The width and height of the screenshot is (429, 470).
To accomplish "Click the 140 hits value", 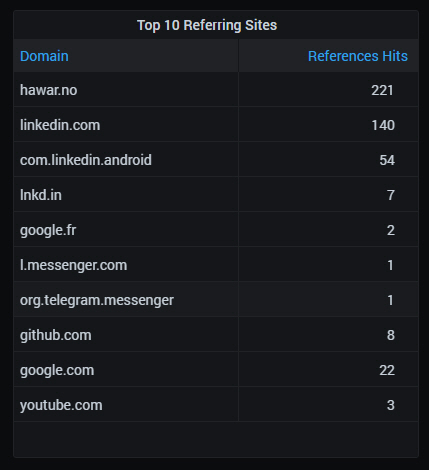I will 383,125.
